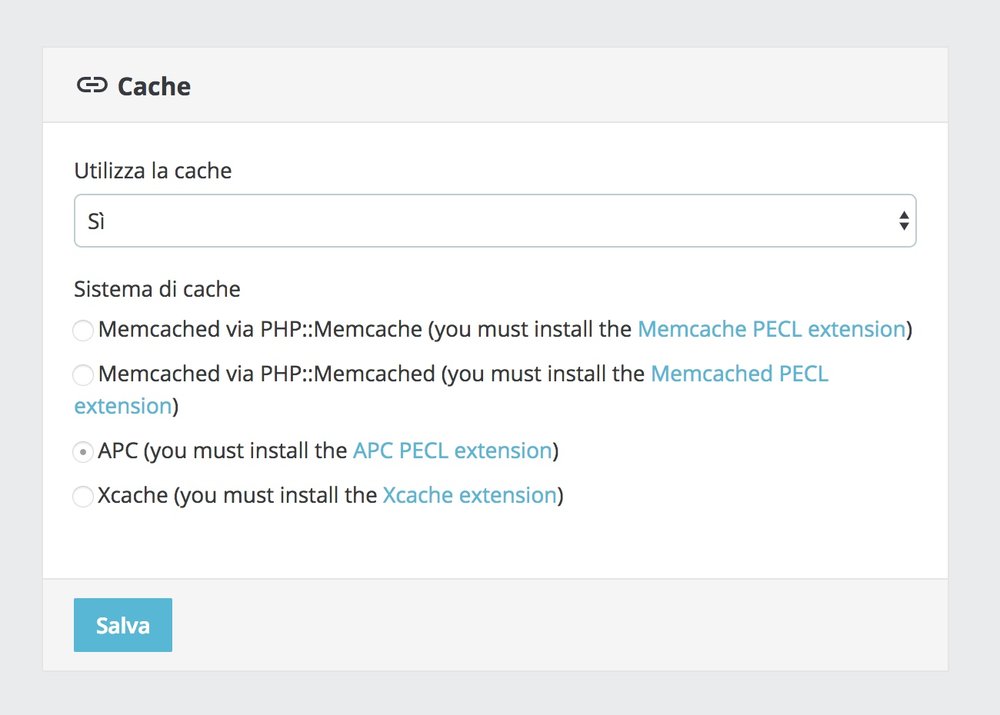This screenshot has height=715, width=1000.
Task: Click the 'Cache' title text
Action: tap(153, 86)
